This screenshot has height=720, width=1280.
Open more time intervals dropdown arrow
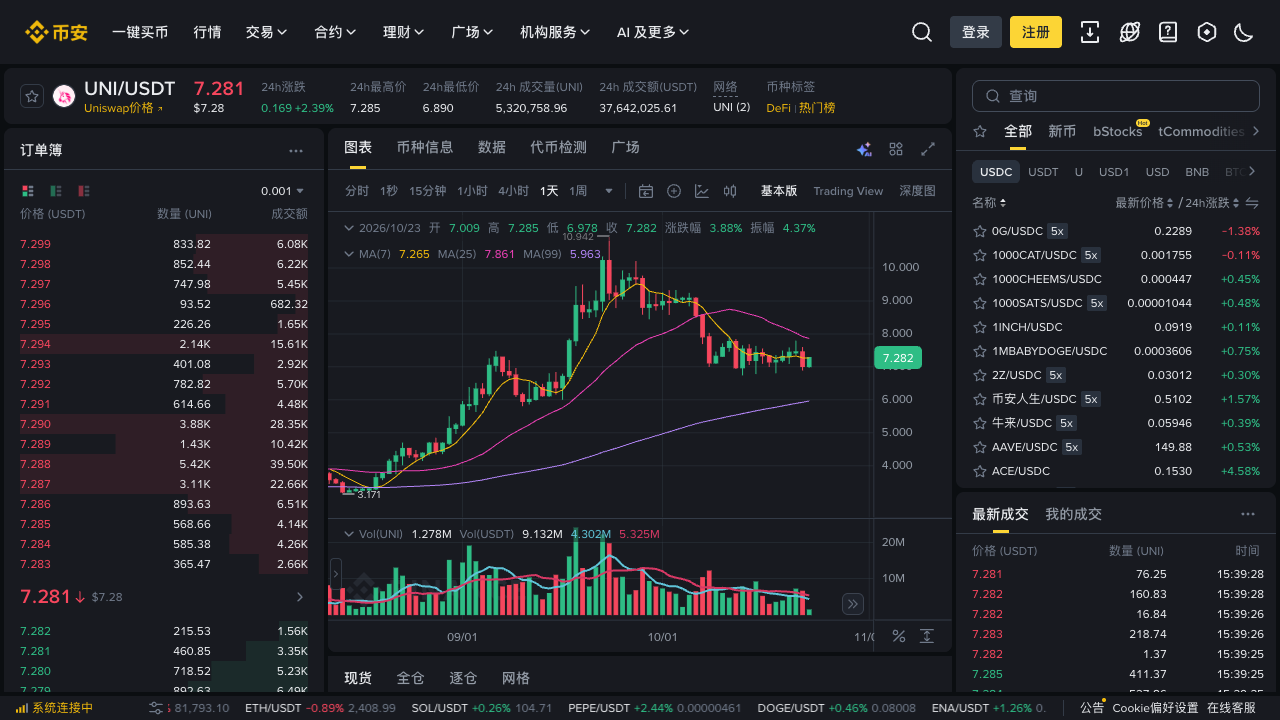(609, 191)
